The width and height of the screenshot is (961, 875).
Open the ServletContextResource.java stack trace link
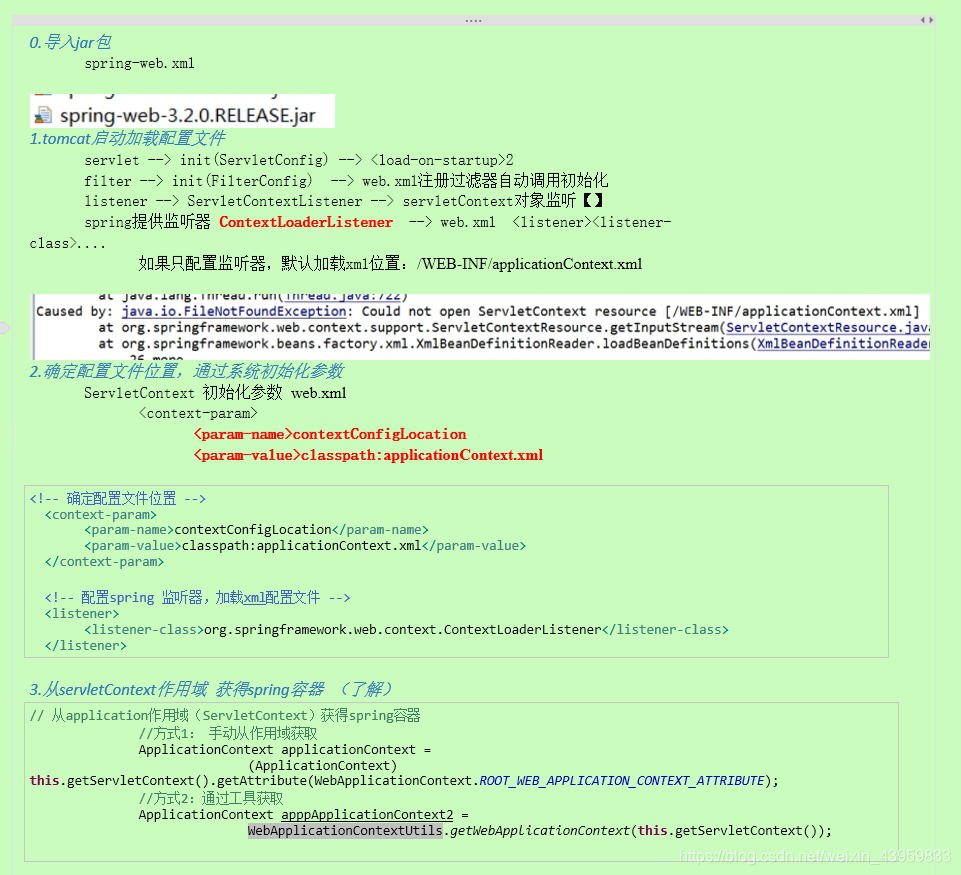[827, 327]
